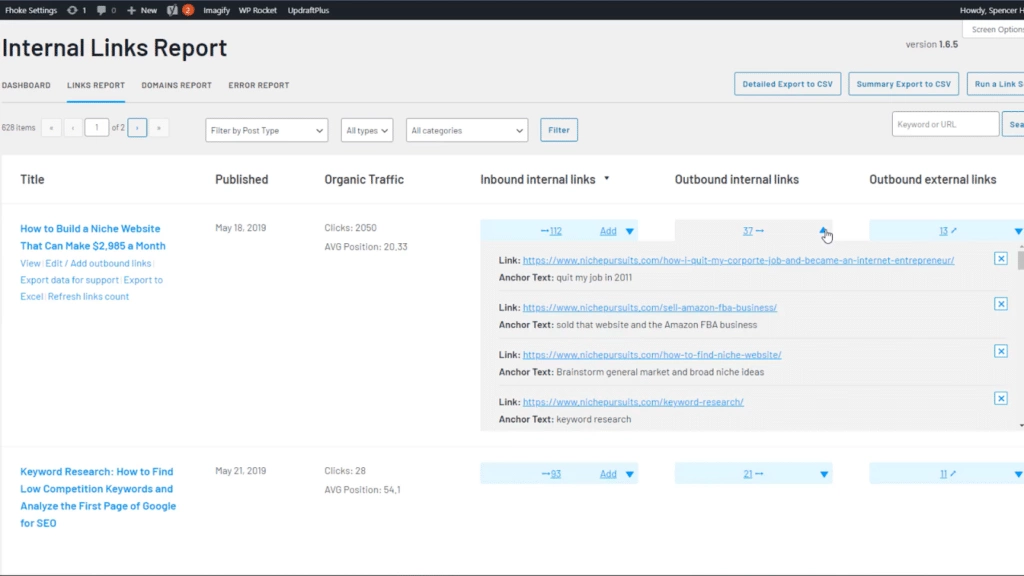This screenshot has height=576, width=1024.
Task: Check WordPress updates icon in the admin bar
Action: click(x=73, y=10)
